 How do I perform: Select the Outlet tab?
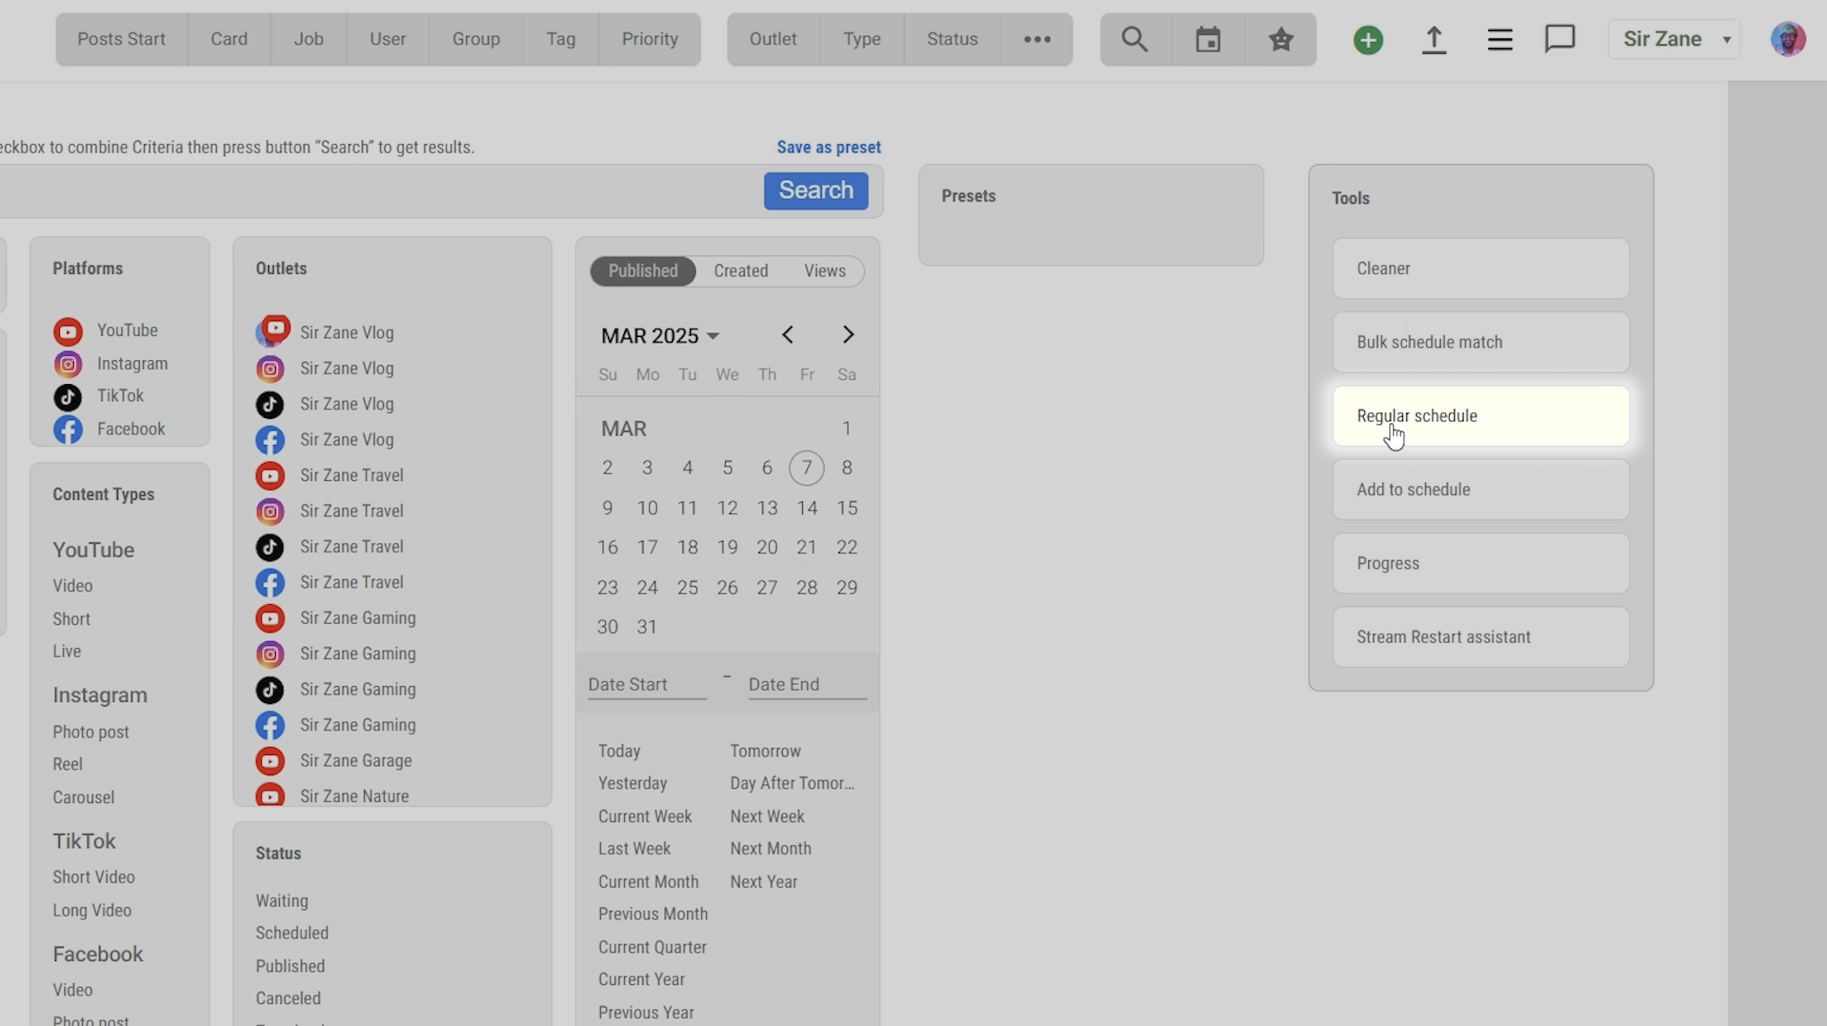point(773,40)
